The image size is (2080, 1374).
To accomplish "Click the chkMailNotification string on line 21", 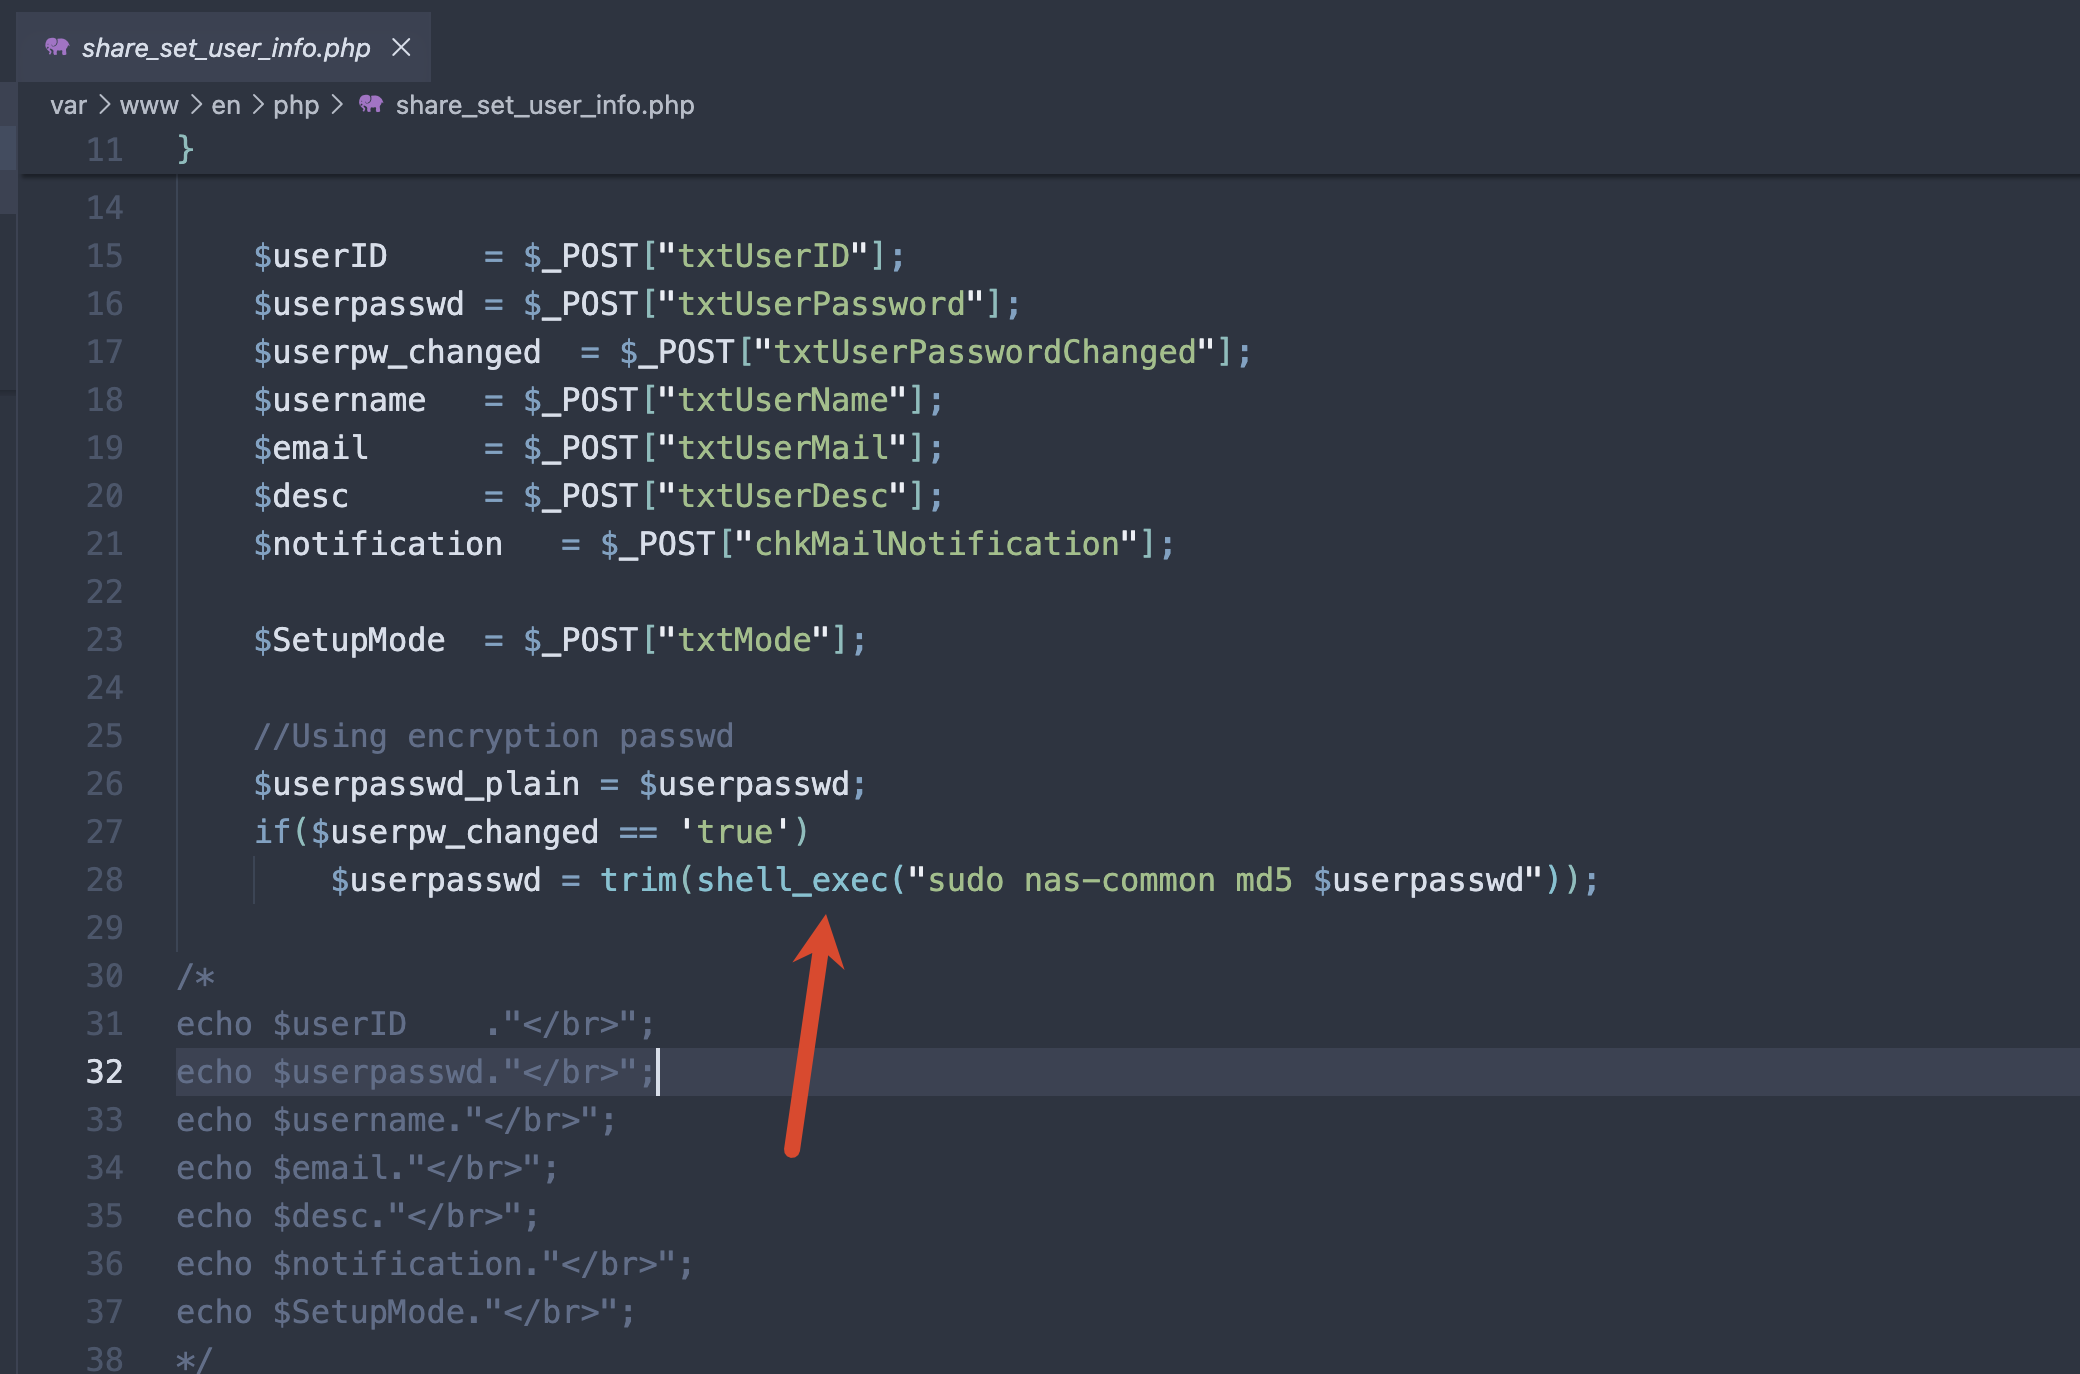I will pos(937,544).
